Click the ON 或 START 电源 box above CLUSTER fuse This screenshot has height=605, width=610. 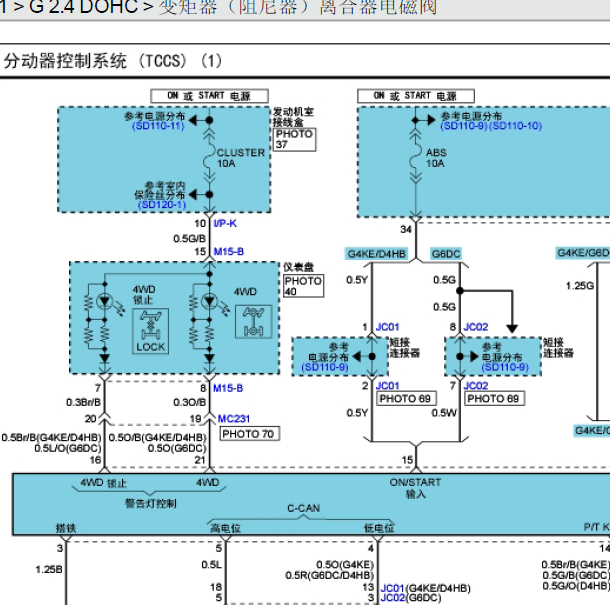pos(209,96)
